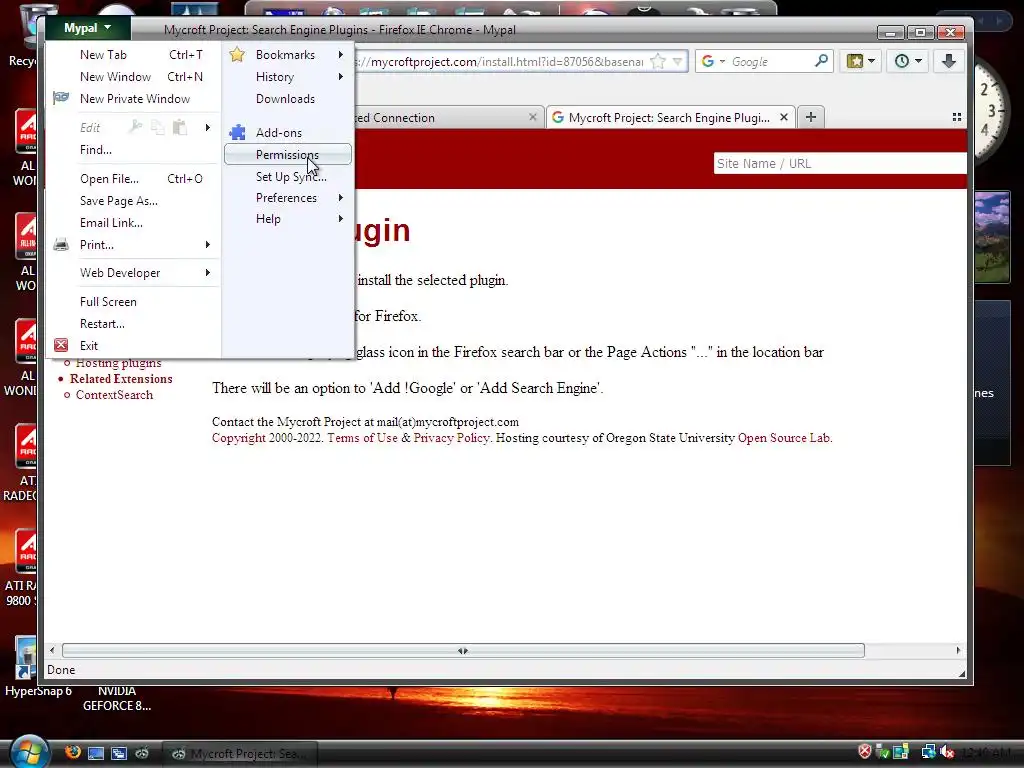
Task: Close the Mycroft Project tab
Action: [784, 117]
